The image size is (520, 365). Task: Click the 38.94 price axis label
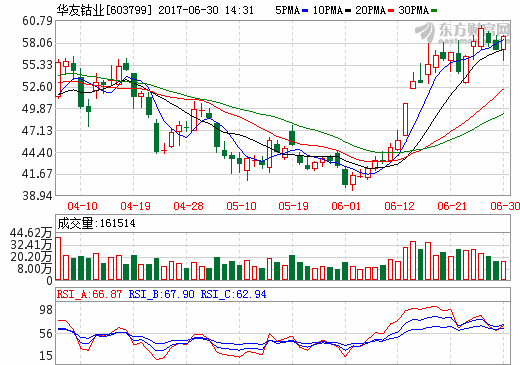37,196
